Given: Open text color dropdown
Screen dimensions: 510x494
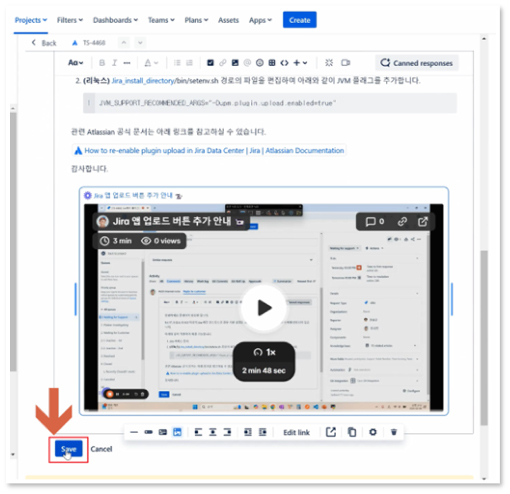Looking at the screenshot, I should 151,63.
